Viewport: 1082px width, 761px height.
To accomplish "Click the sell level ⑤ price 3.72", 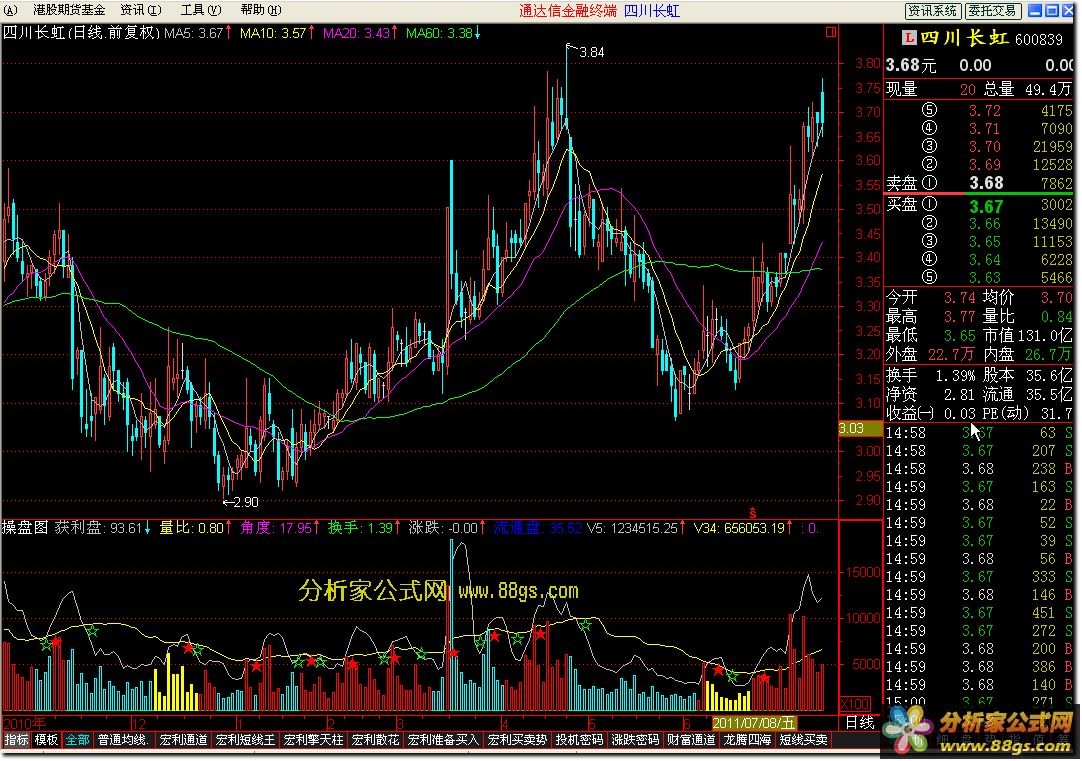I will 984,110.
